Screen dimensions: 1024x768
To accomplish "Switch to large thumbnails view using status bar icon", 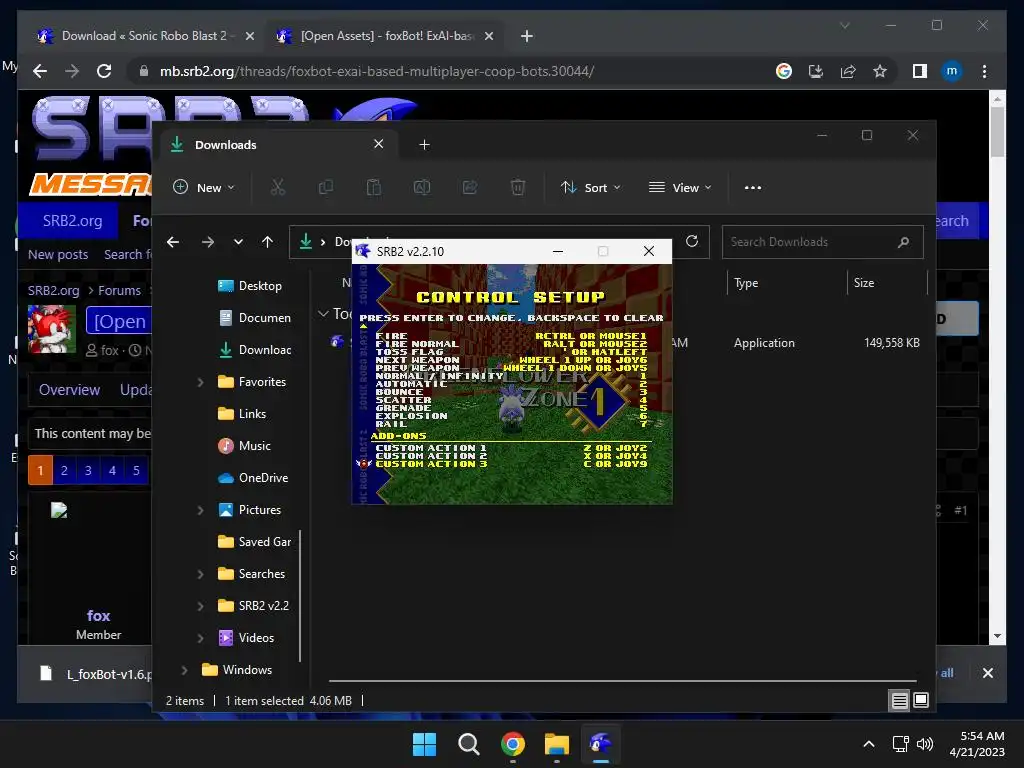I will click(921, 701).
